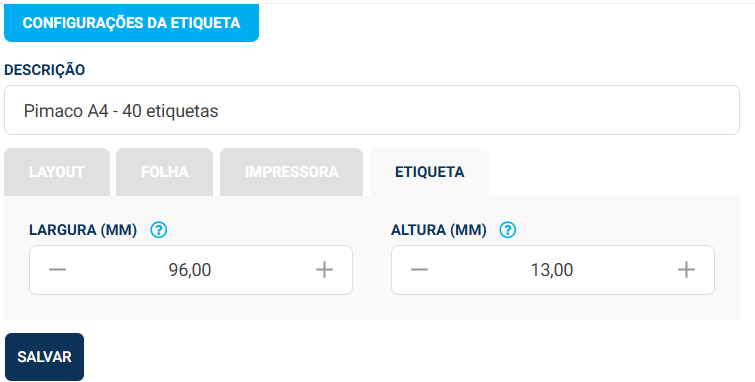Click the Pimaco A4 - 40 etiquetas text
755x382 pixels.
[x=121, y=111]
